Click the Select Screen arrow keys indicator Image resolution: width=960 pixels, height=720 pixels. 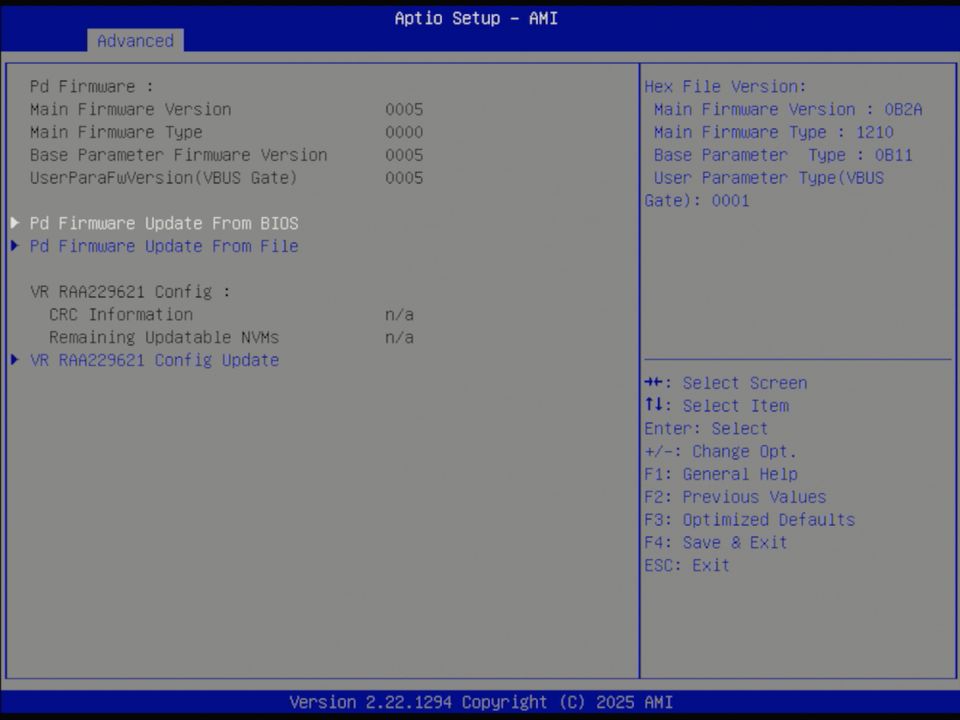tap(656, 382)
